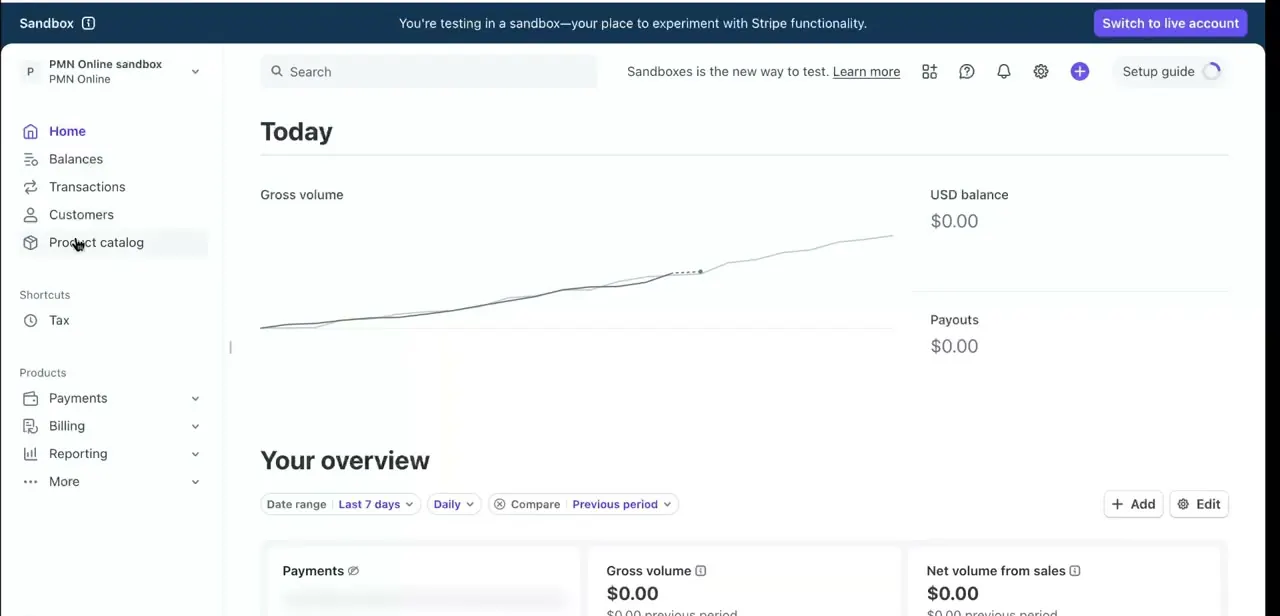Click the Setup guide progress ring
This screenshot has width=1280, height=616.
click(1212, 71)
